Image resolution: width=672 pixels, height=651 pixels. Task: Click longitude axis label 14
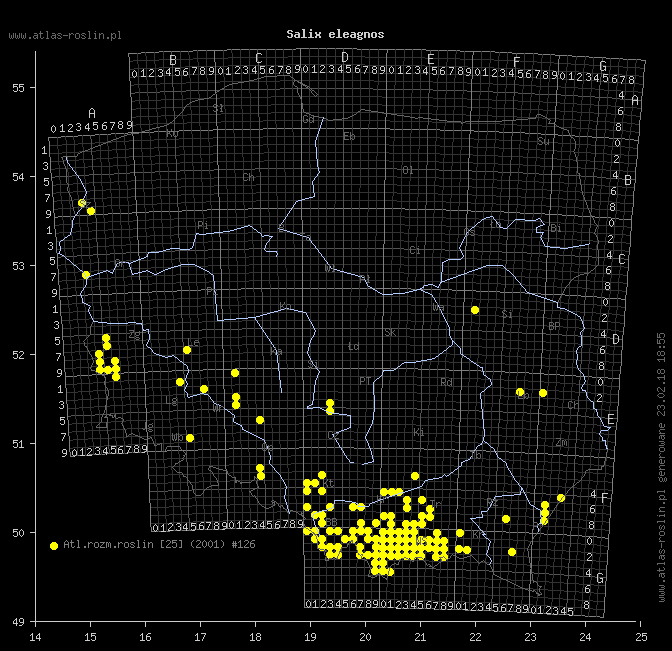pos(36,637)
